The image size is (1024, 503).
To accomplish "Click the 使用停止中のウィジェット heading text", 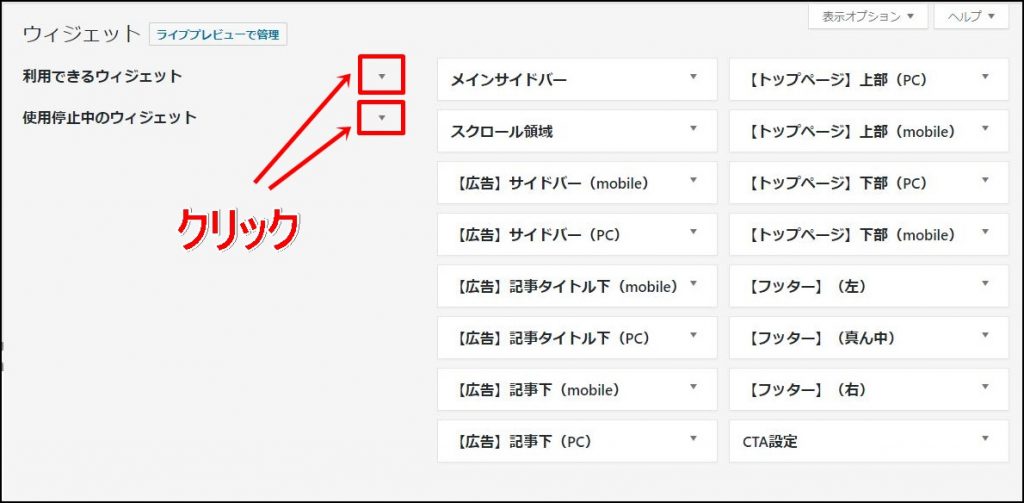I will click(x=109, y=118).
